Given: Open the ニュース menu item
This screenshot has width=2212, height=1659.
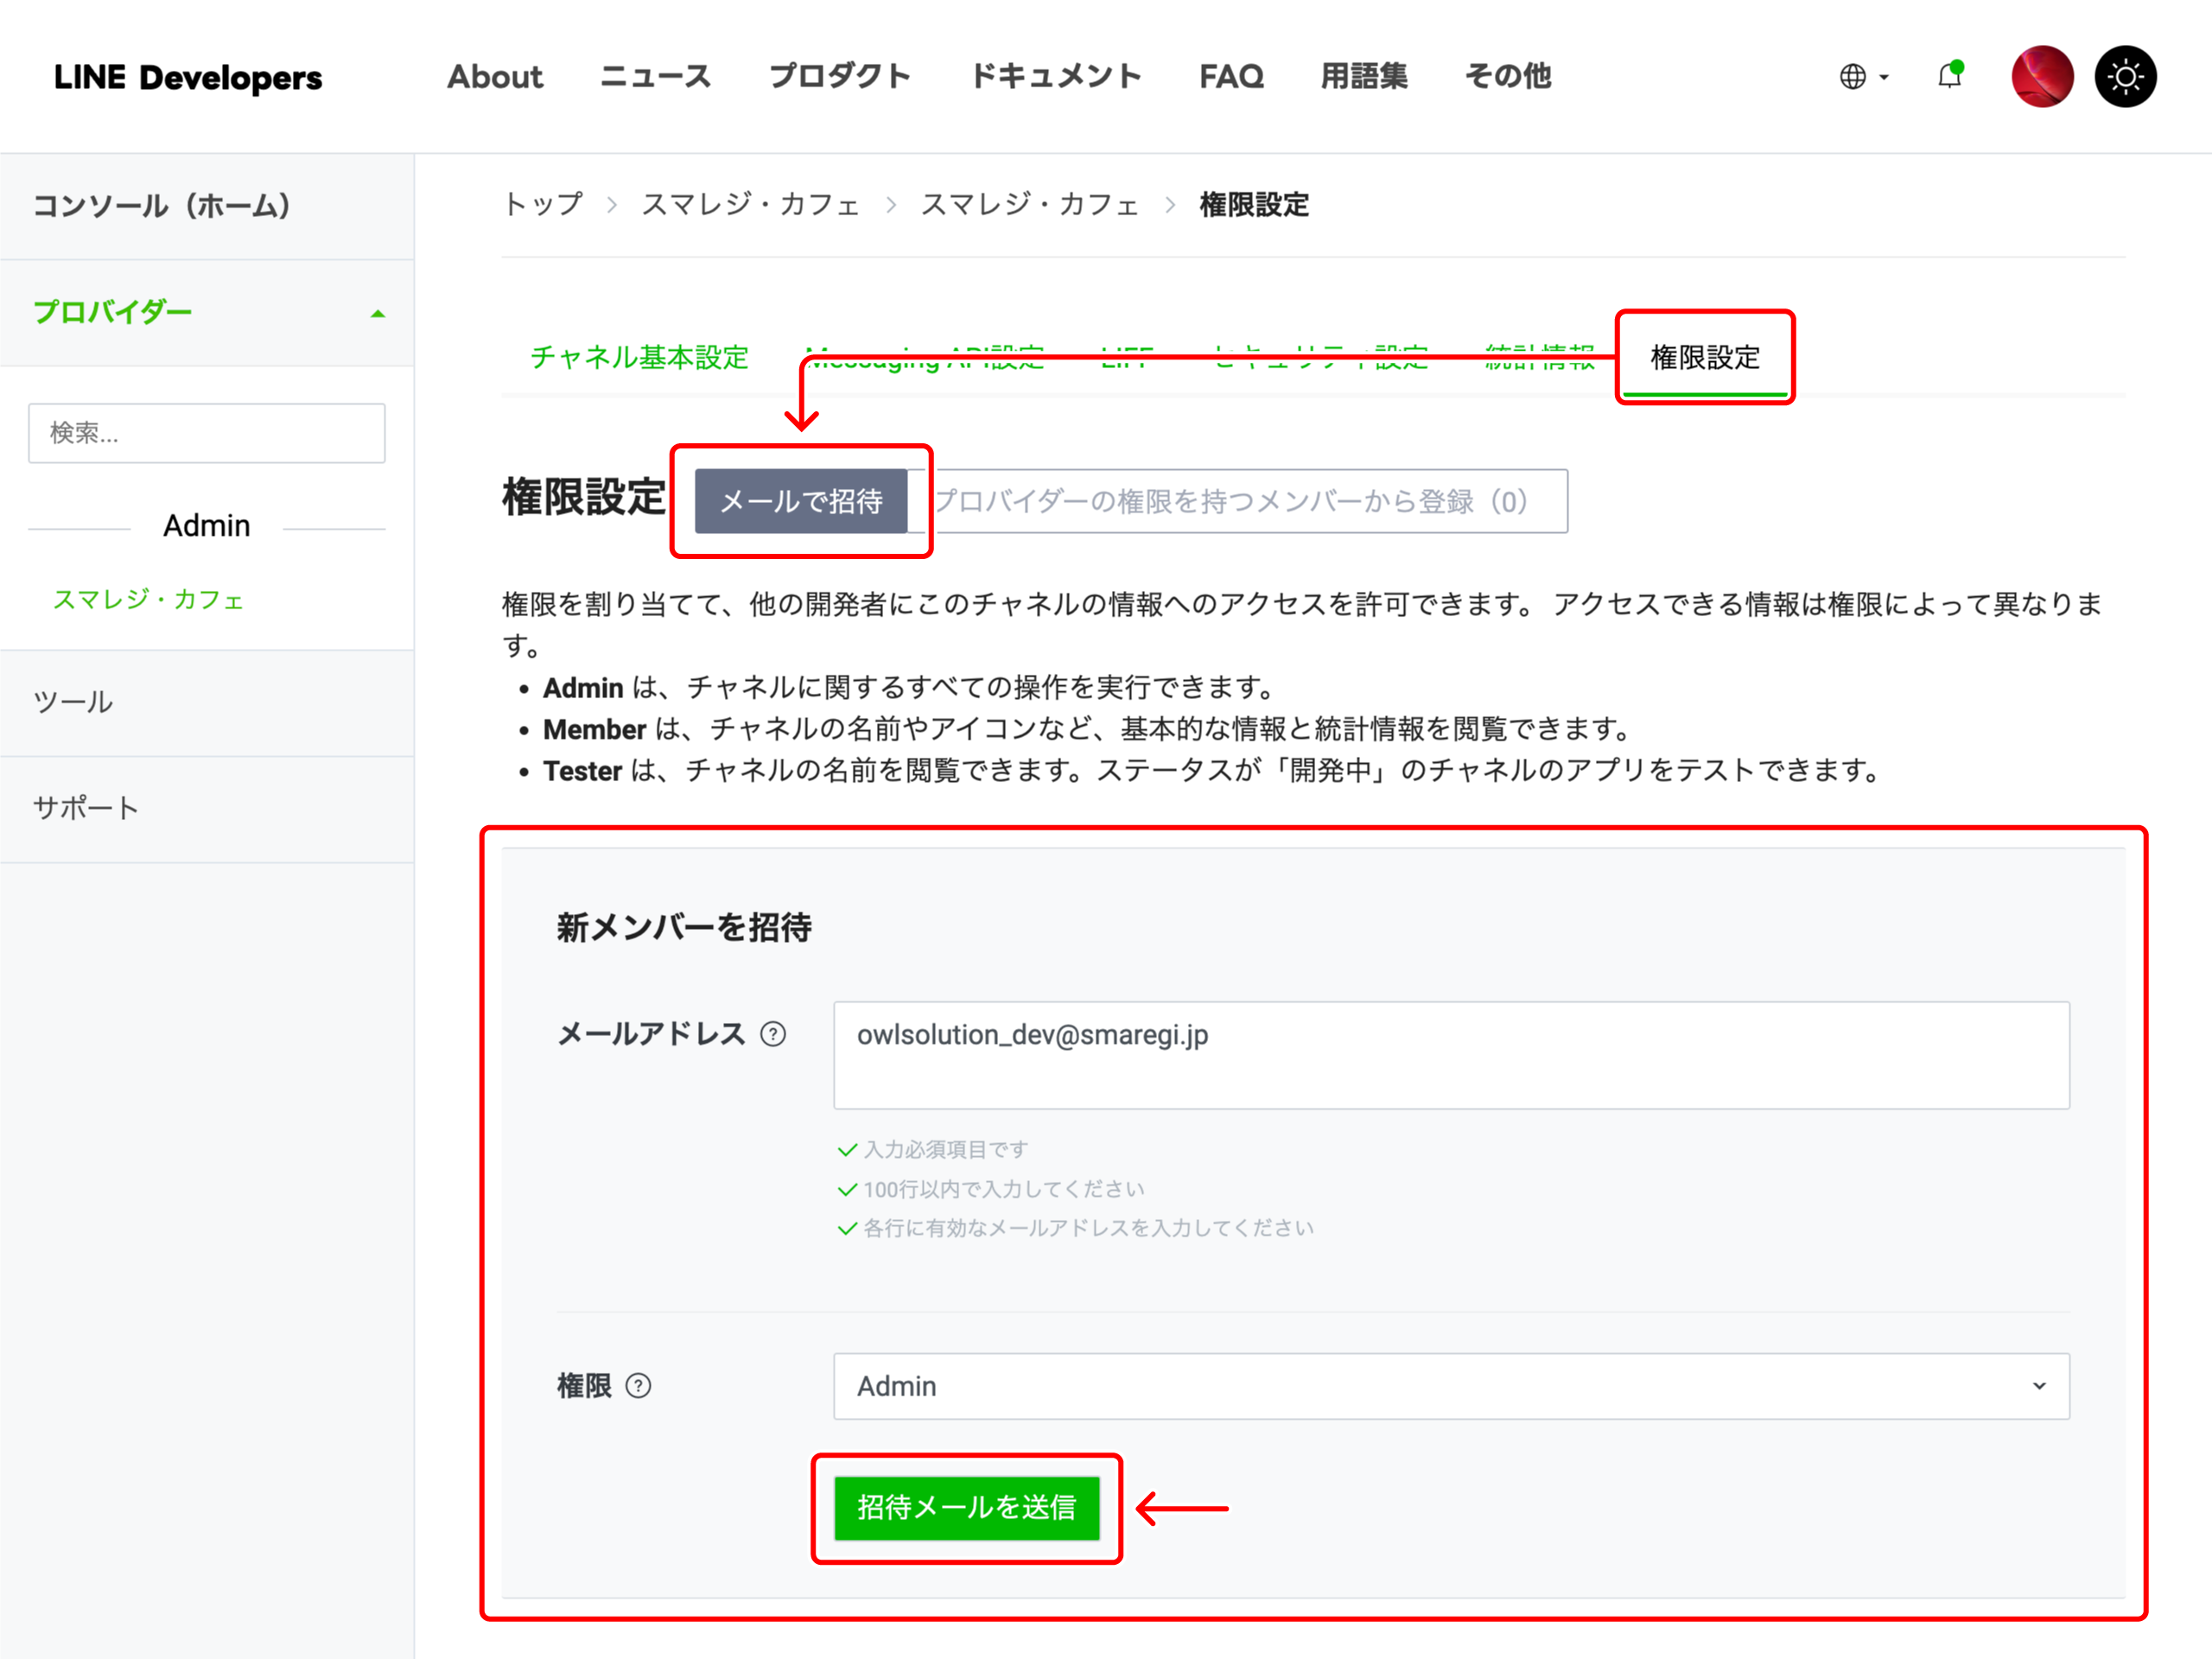Looking at the screenshot, I should click(655, 77).
